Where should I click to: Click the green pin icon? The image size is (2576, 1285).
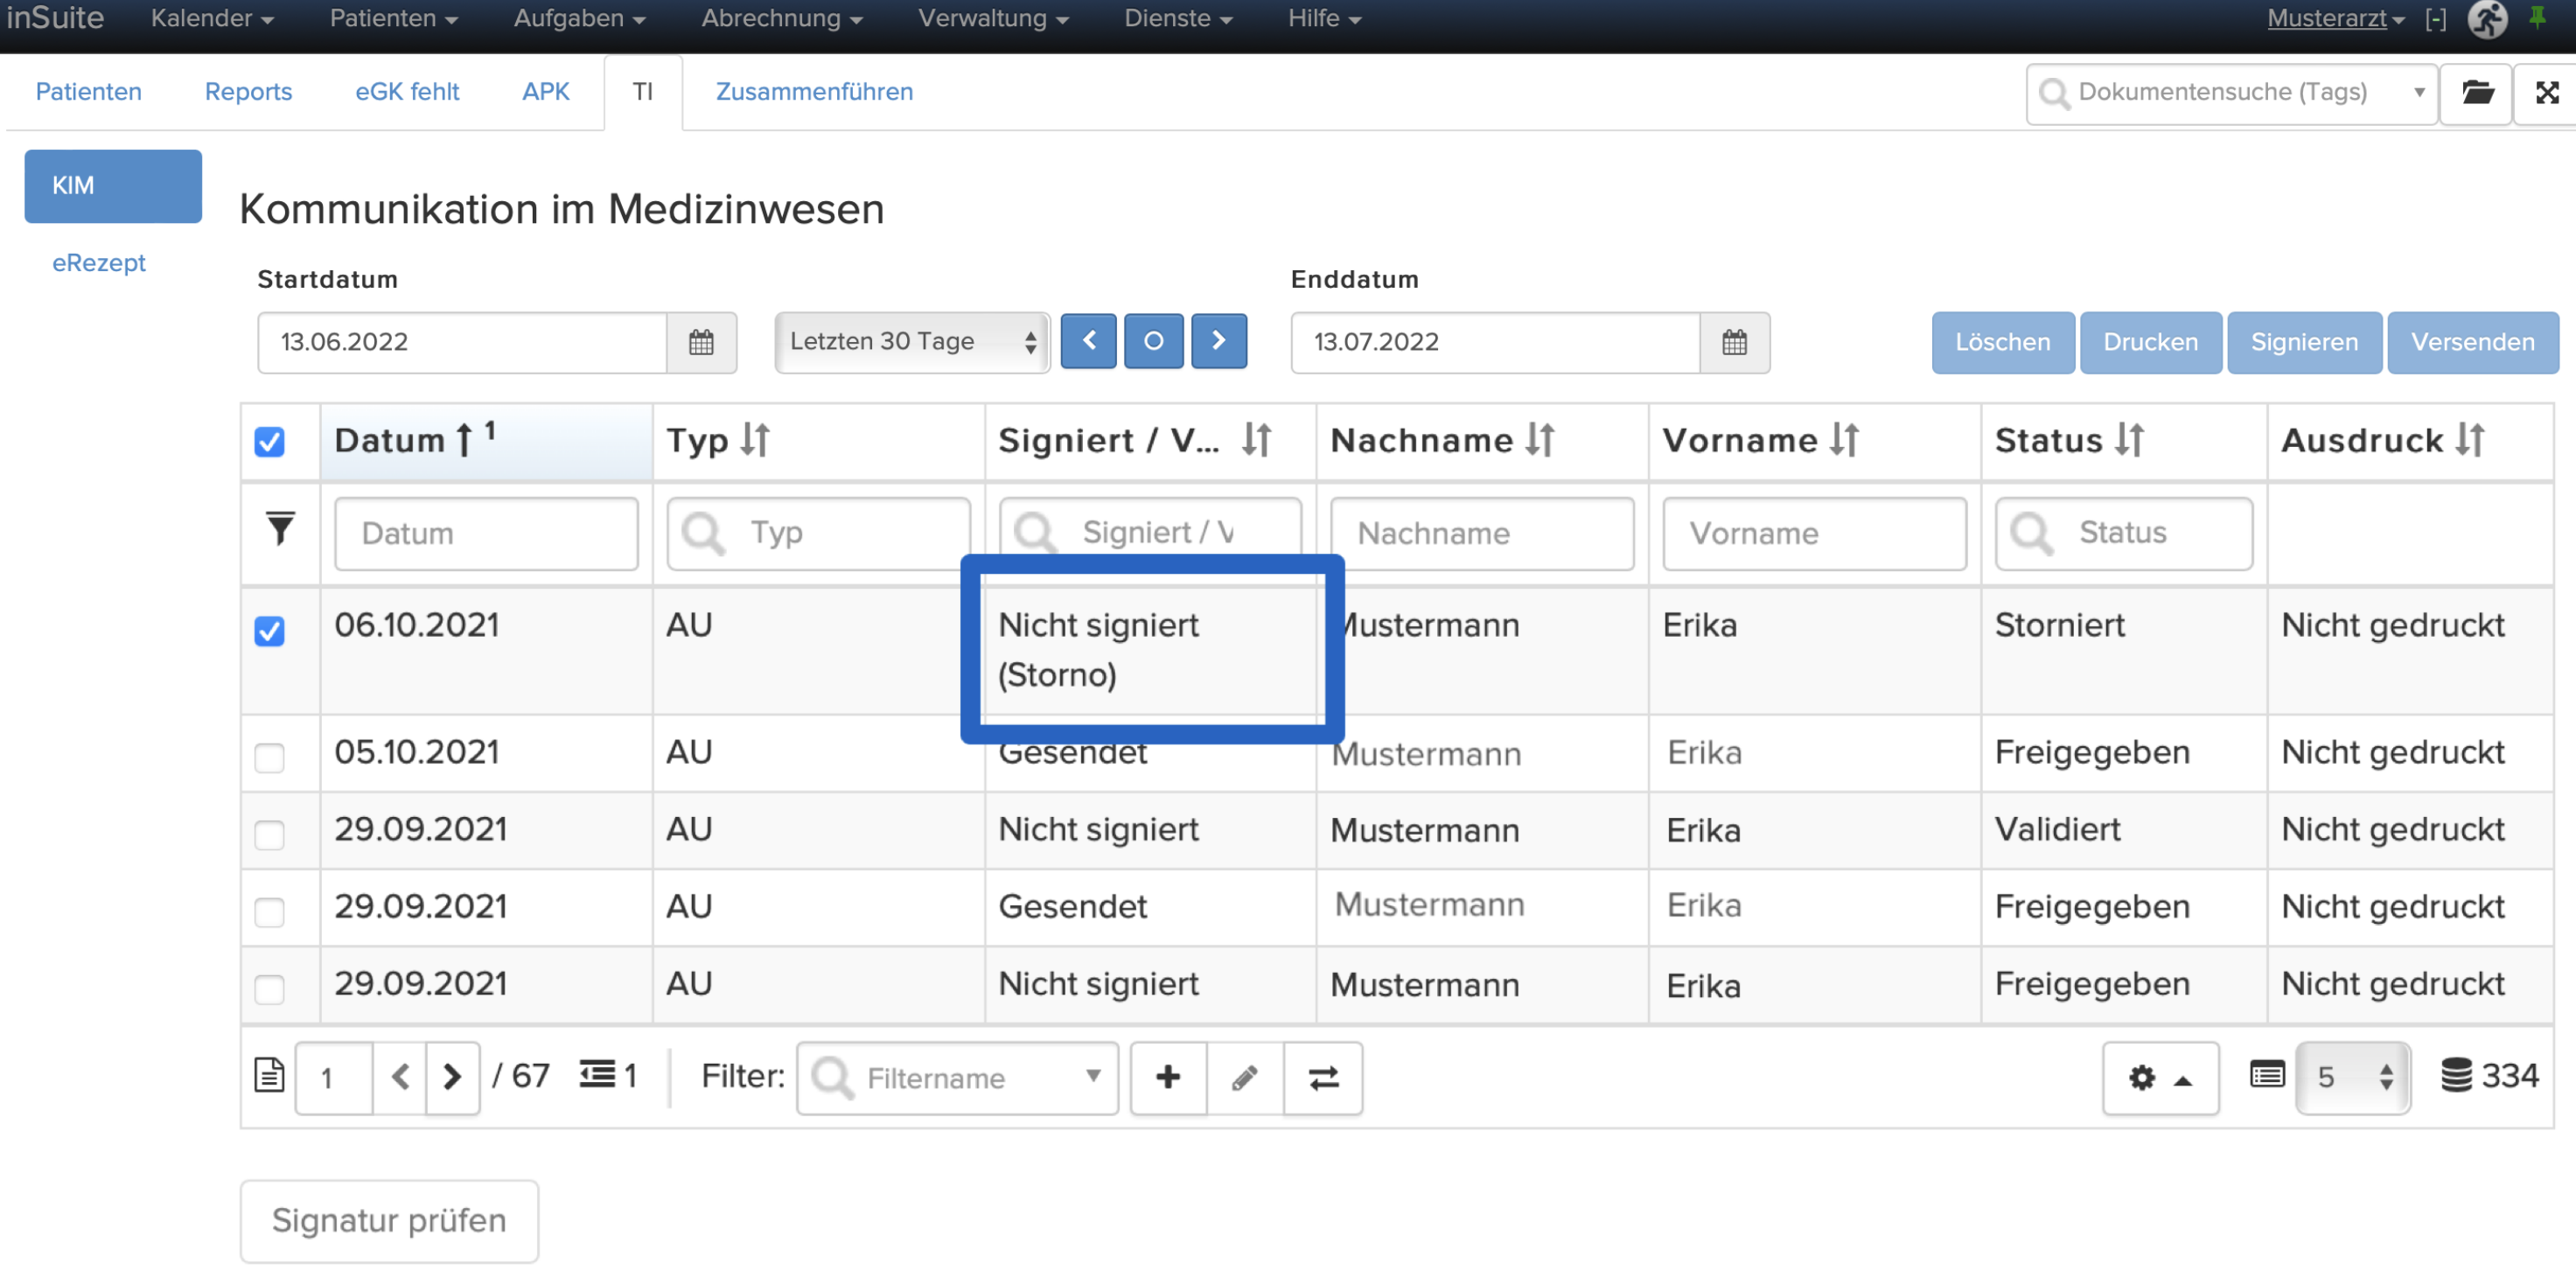pos(2537,18)
